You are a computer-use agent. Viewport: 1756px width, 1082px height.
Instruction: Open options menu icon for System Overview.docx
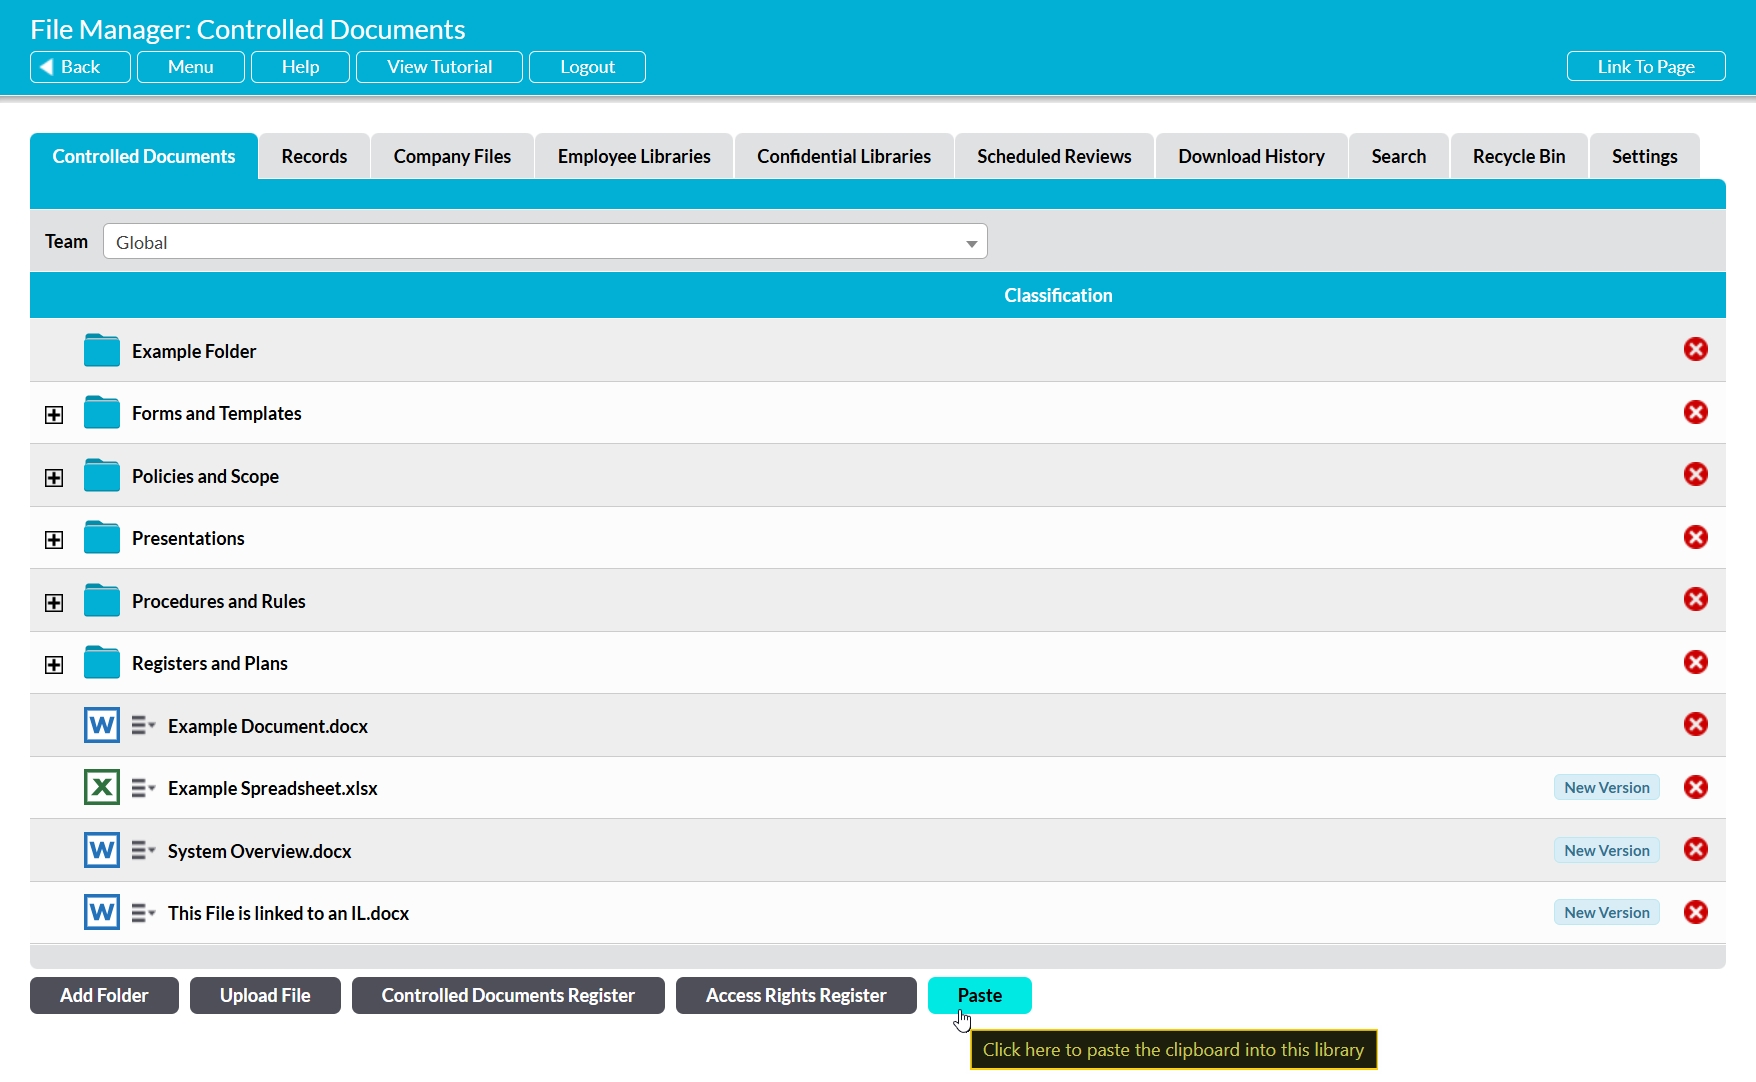click(x=143, y=851)
